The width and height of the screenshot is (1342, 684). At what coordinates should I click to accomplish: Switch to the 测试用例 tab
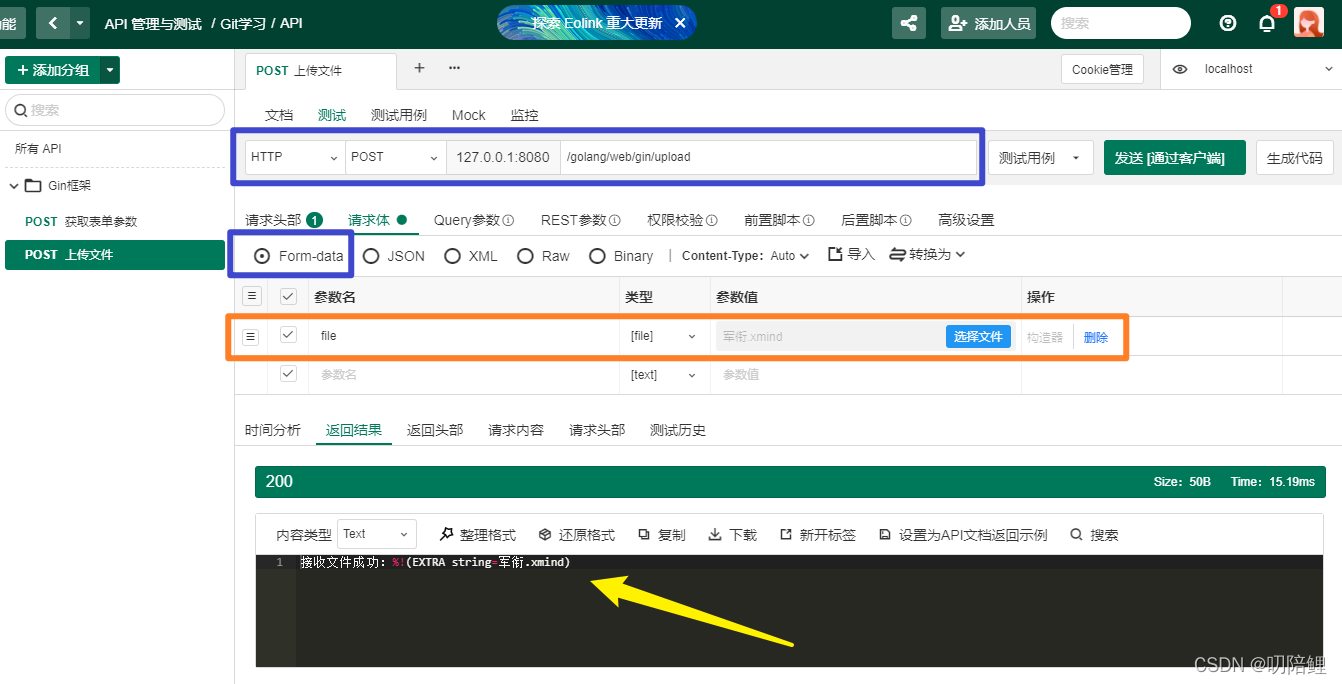(x=399, y=115)
